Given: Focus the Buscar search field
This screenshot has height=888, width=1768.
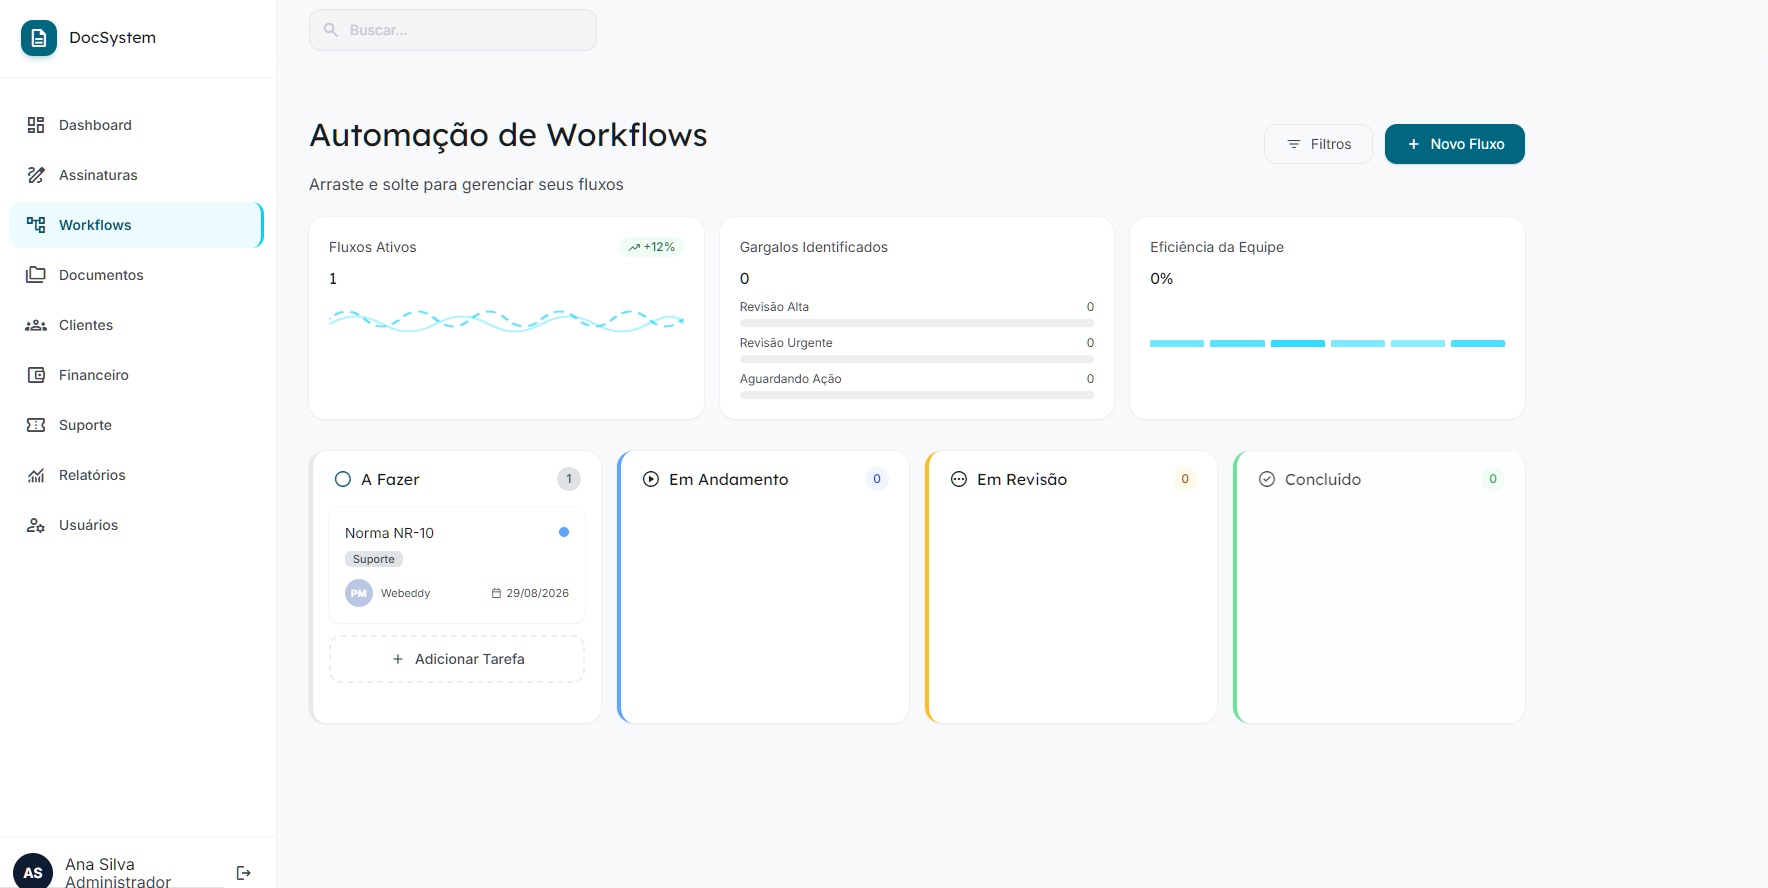Looking at the screenshot, I should click(453, 30).
